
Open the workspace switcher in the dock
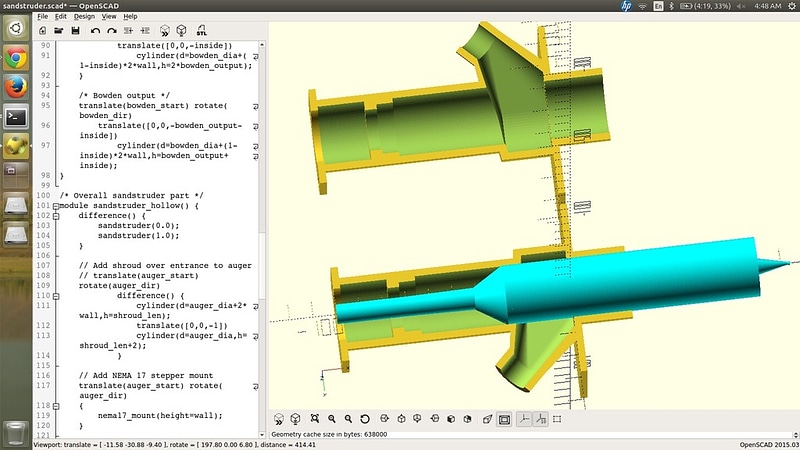click(x=16, y=176)
